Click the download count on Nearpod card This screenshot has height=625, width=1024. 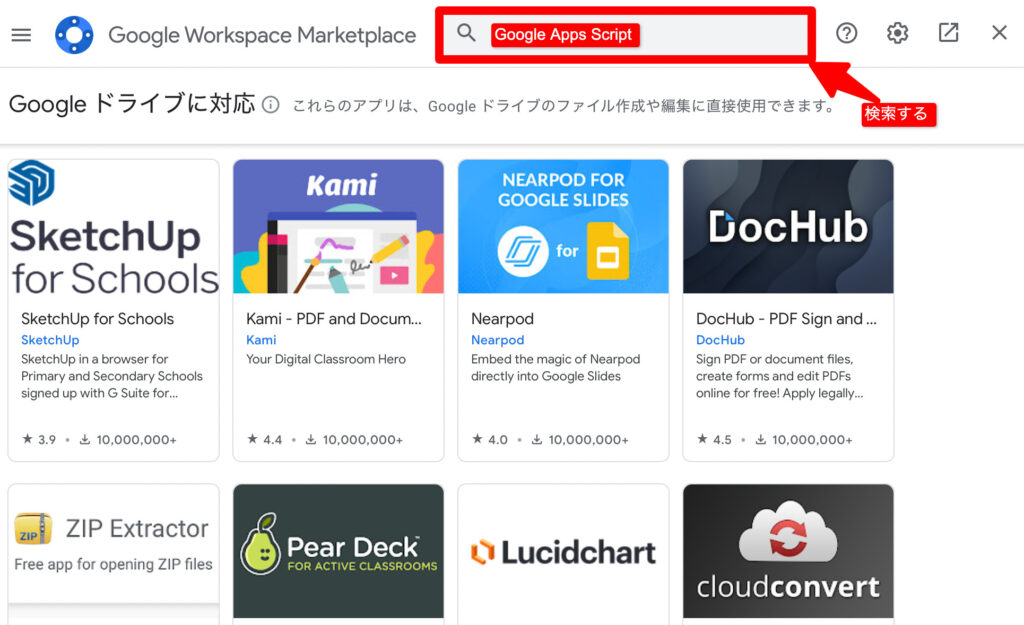580,440
